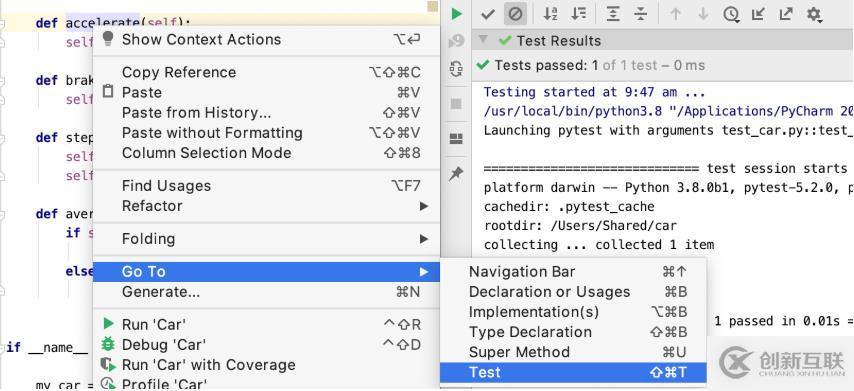
Task: Select the Test Results tree row
Action: (x=662, y=41)
